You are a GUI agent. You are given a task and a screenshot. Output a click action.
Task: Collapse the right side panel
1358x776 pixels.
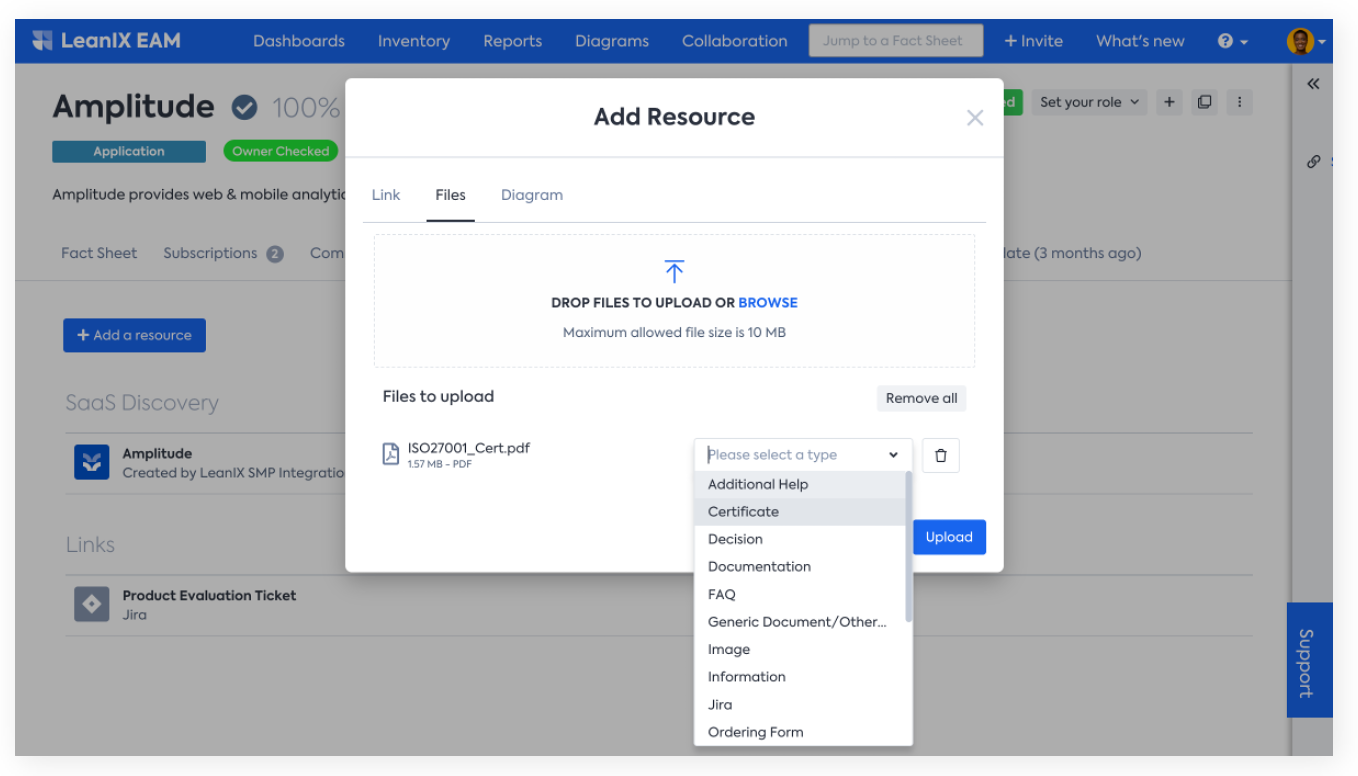click(1313, 84)
